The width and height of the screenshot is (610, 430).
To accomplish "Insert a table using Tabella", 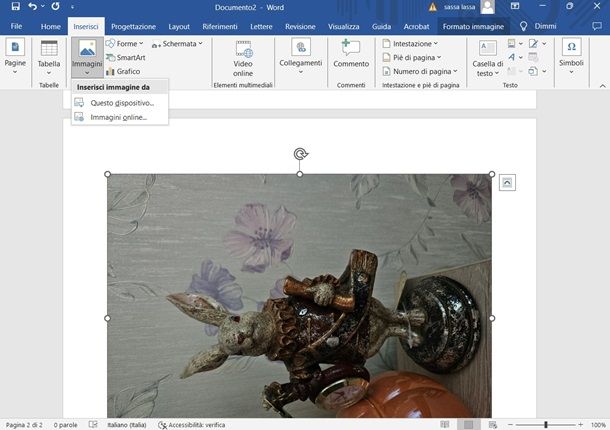I will pyautogui.click(x=49, y=58).
